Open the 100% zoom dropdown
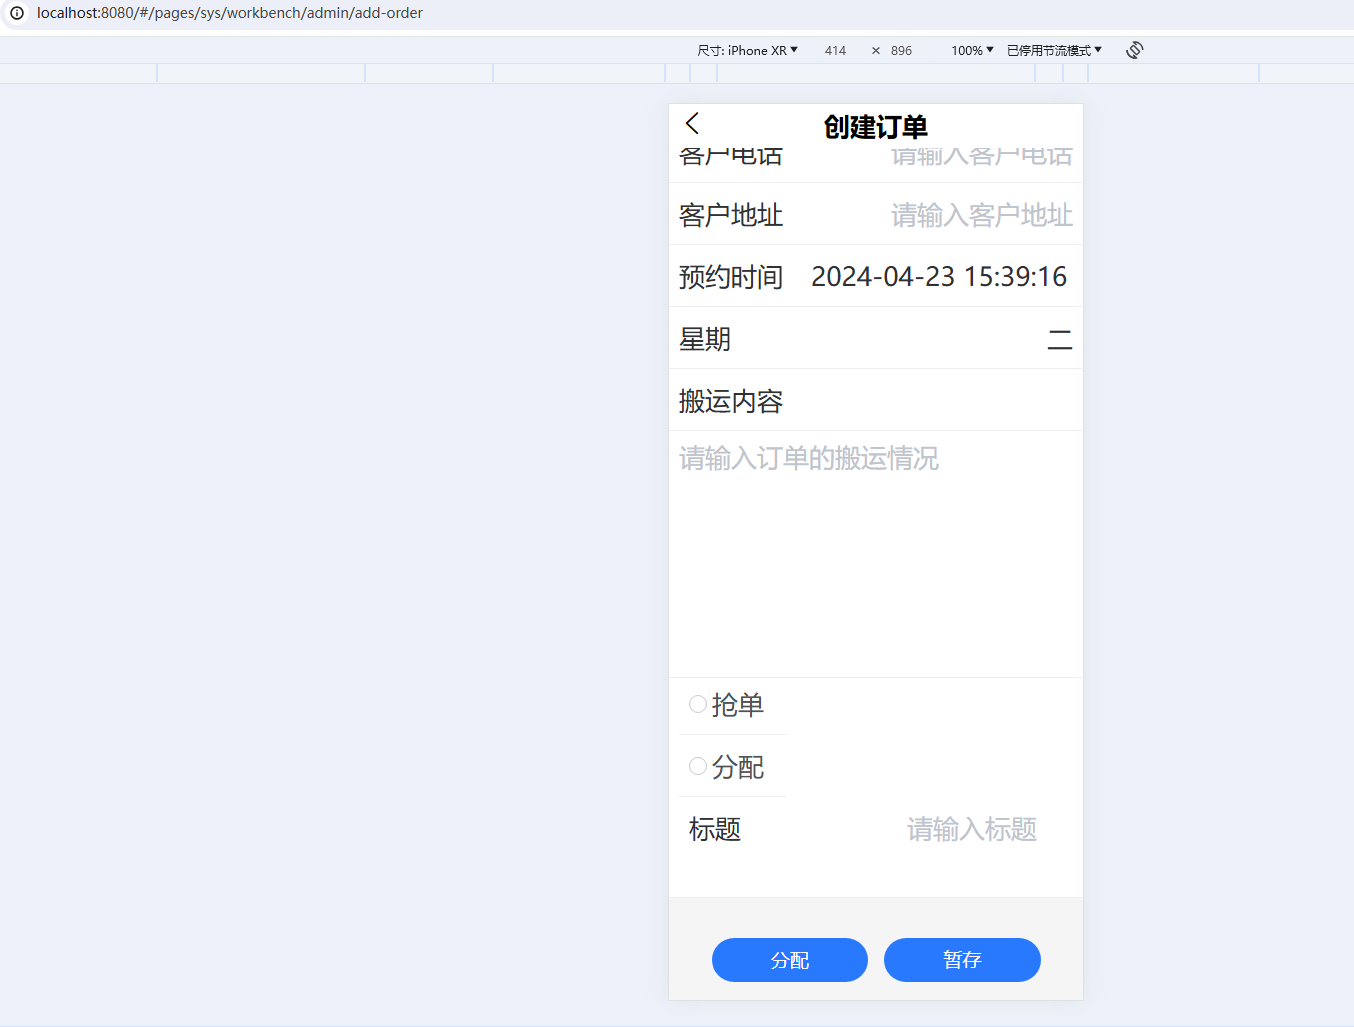Image resolution: width=1354 pixels, height=1027 pixels. (x=972, y=50)
